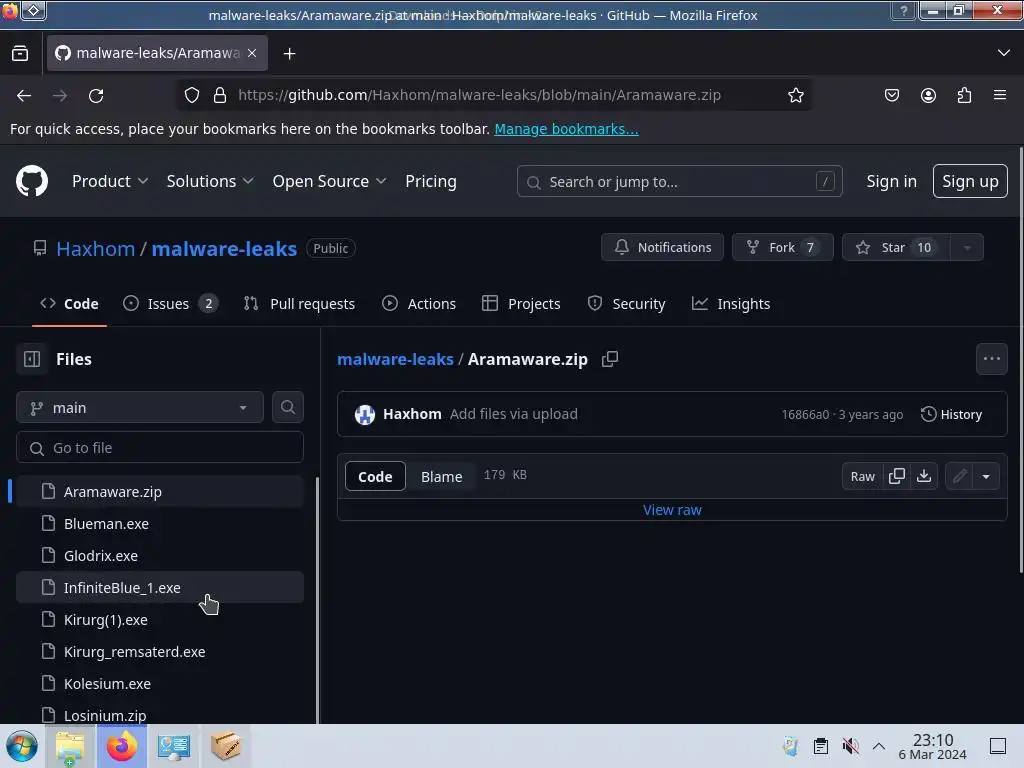Click the Firefox forward arrow
Viewport: 1024px width, 768px height.
coord(60,95)
